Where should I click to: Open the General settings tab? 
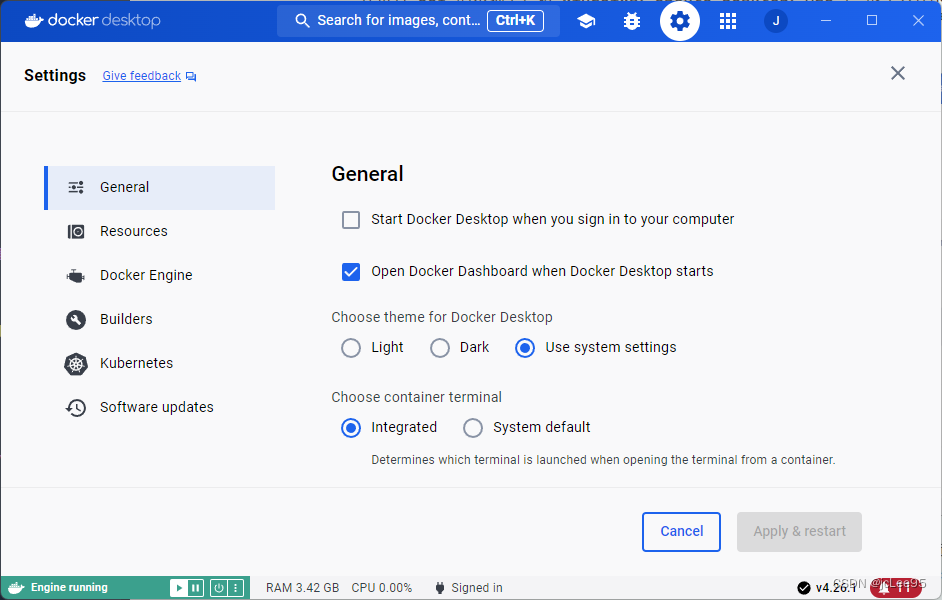click(x=160, y=187)
